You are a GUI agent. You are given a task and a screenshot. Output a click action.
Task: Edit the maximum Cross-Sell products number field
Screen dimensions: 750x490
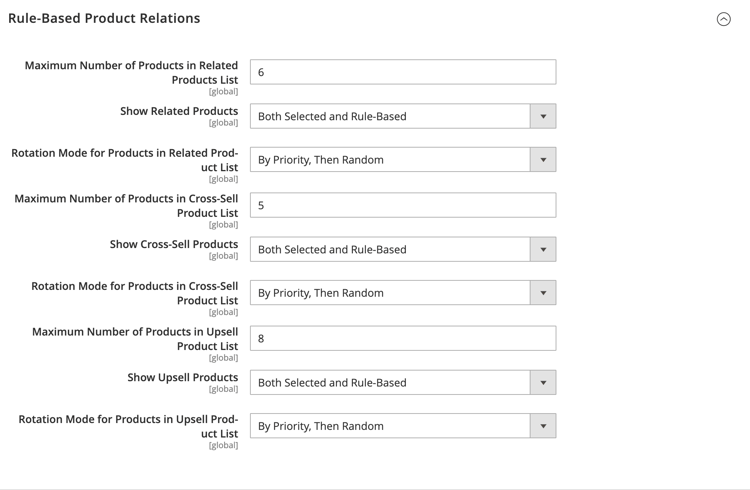click(x=403, y=205)
